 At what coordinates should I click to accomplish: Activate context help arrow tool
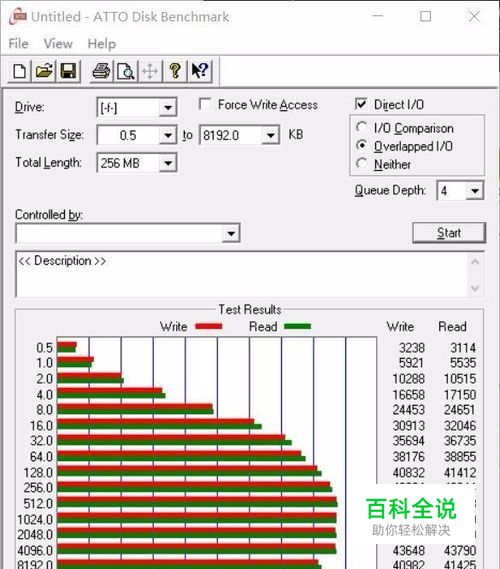[200, 71]
